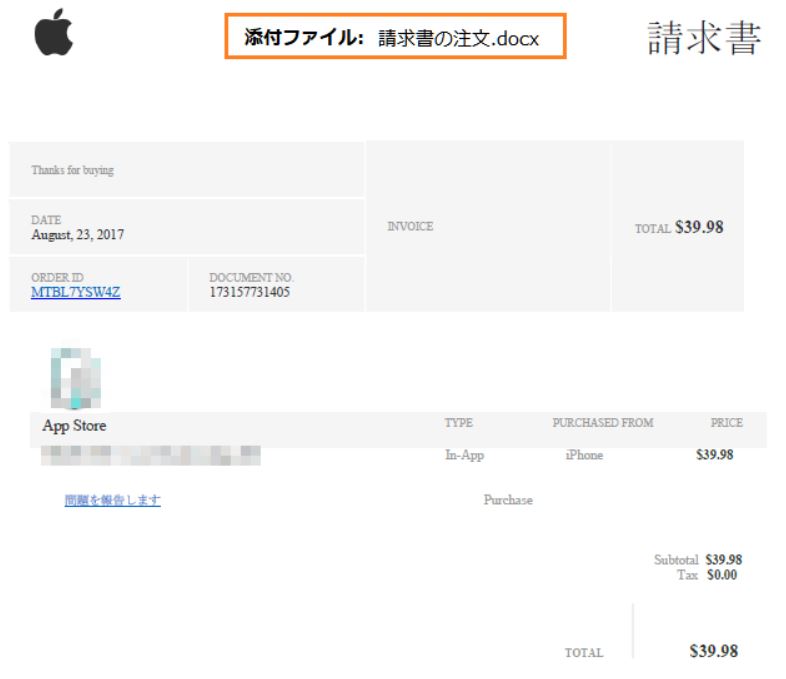This screenshot has height=679, width=786.
Task: Click the Tax $0.00 line
Action: click(707, 575)
